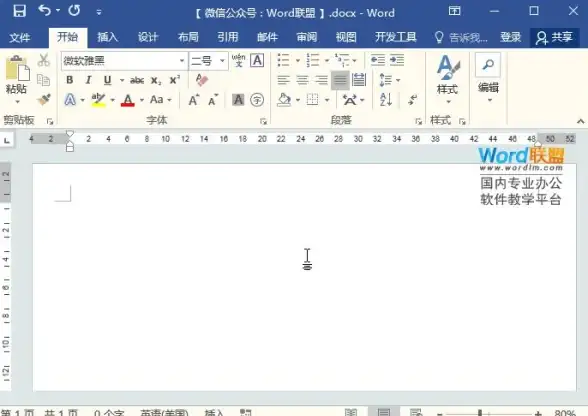Open the 文件 menu
This screenshot has height=416, width=588.
(x=20, y=37)
